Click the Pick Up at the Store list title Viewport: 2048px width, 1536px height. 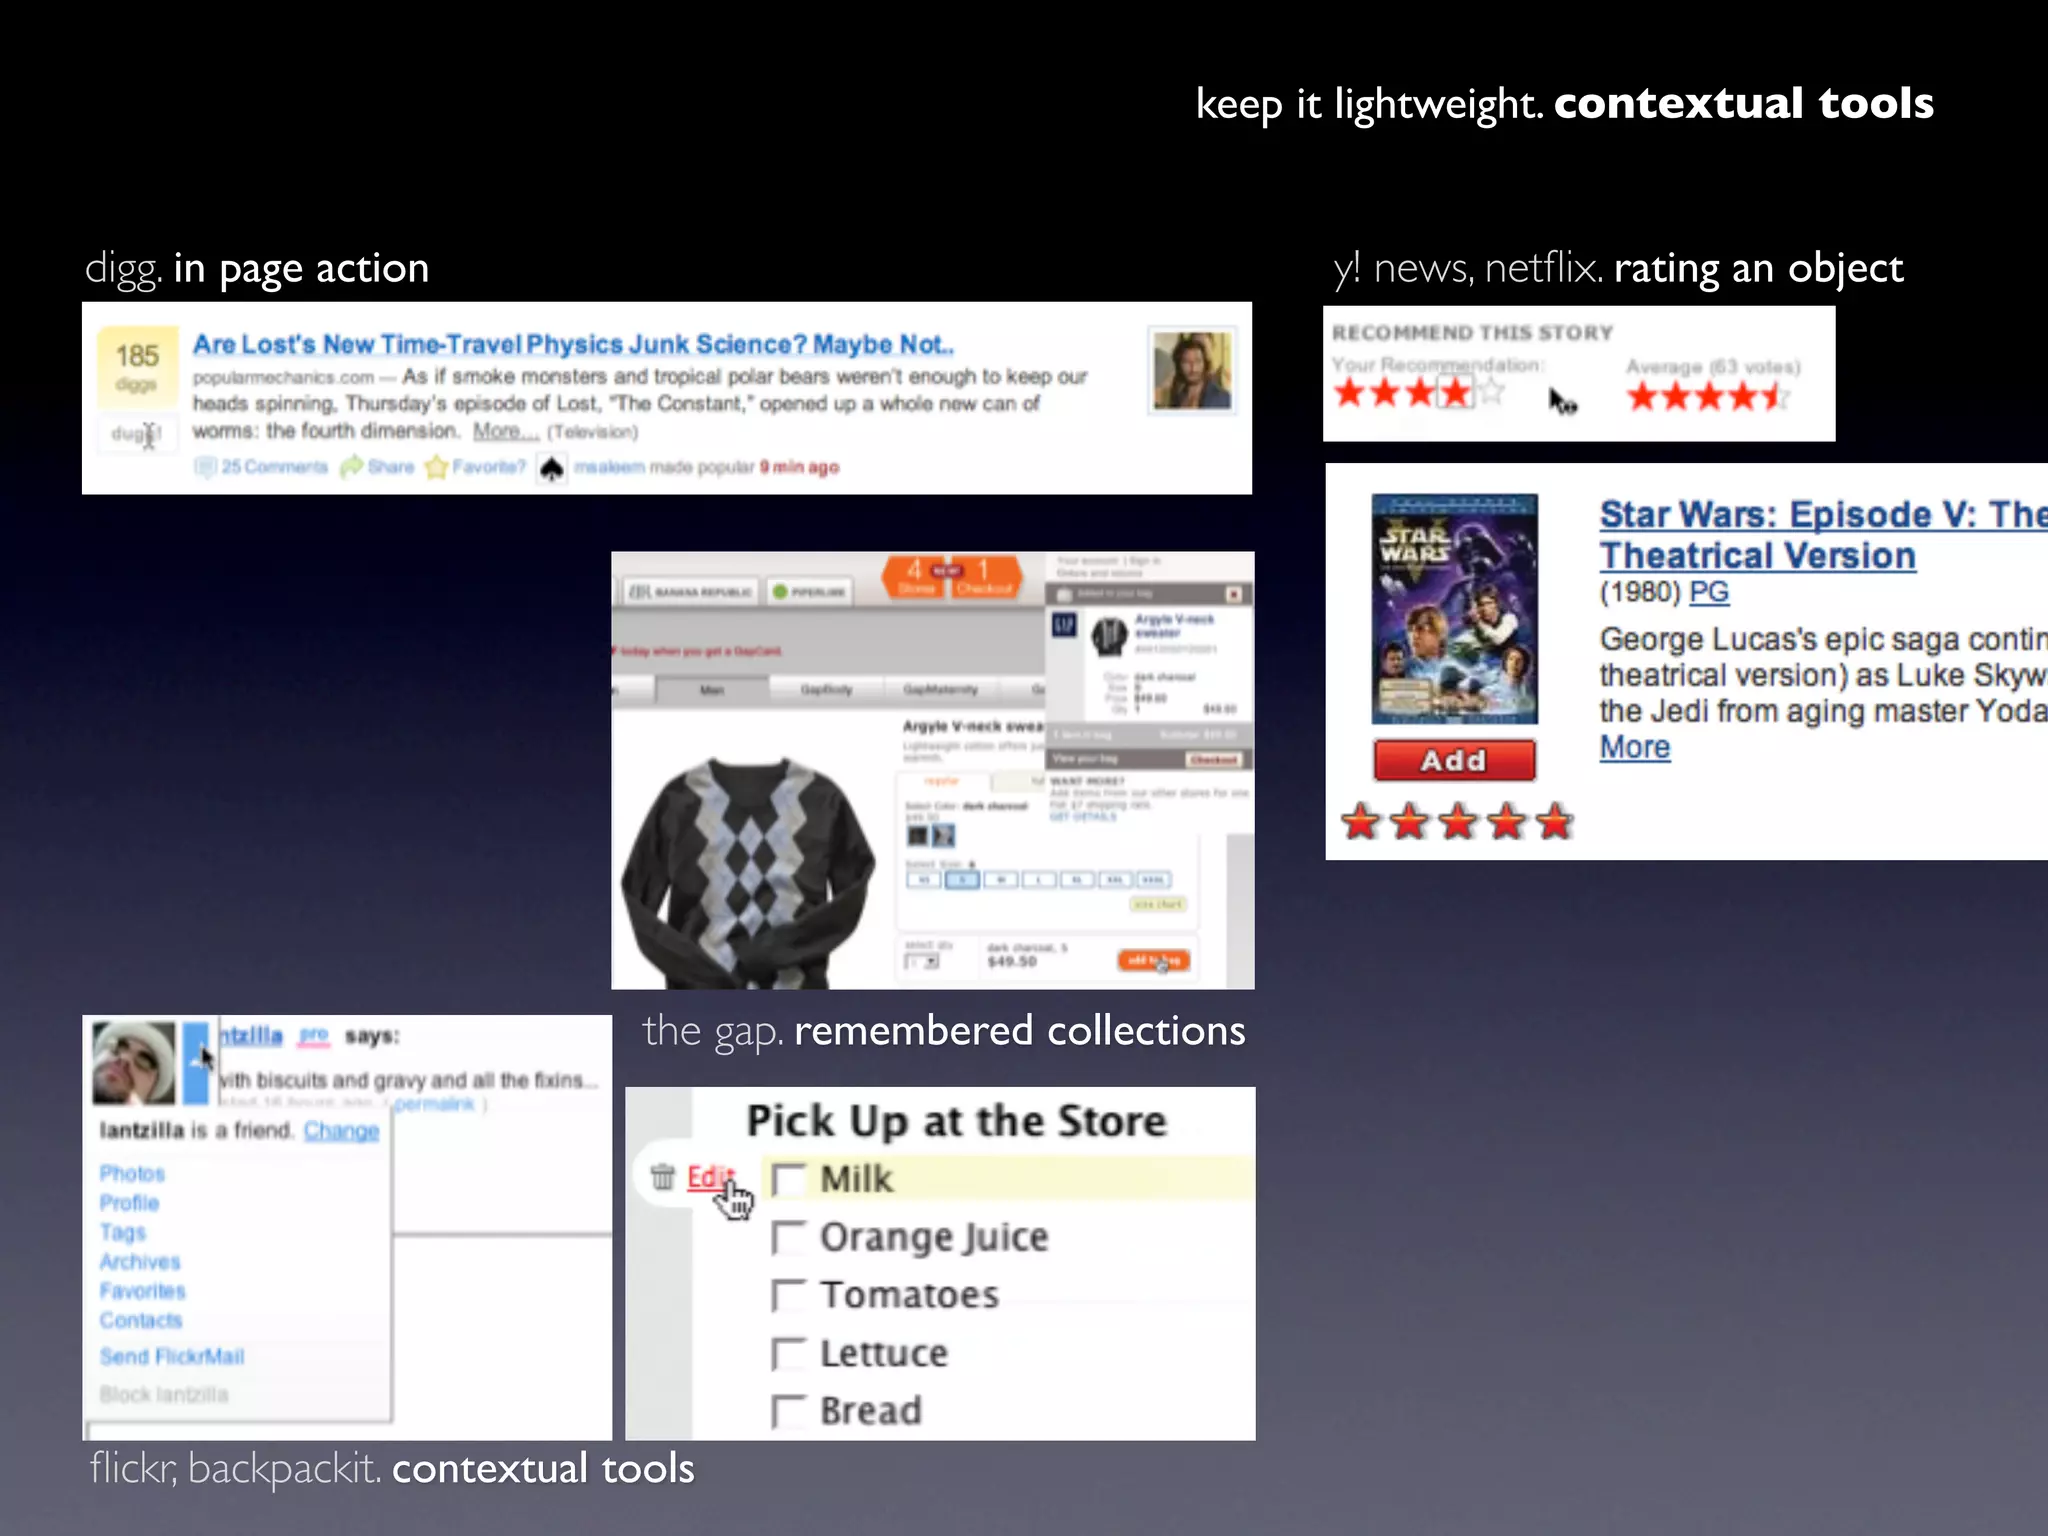pos(956,1121)
